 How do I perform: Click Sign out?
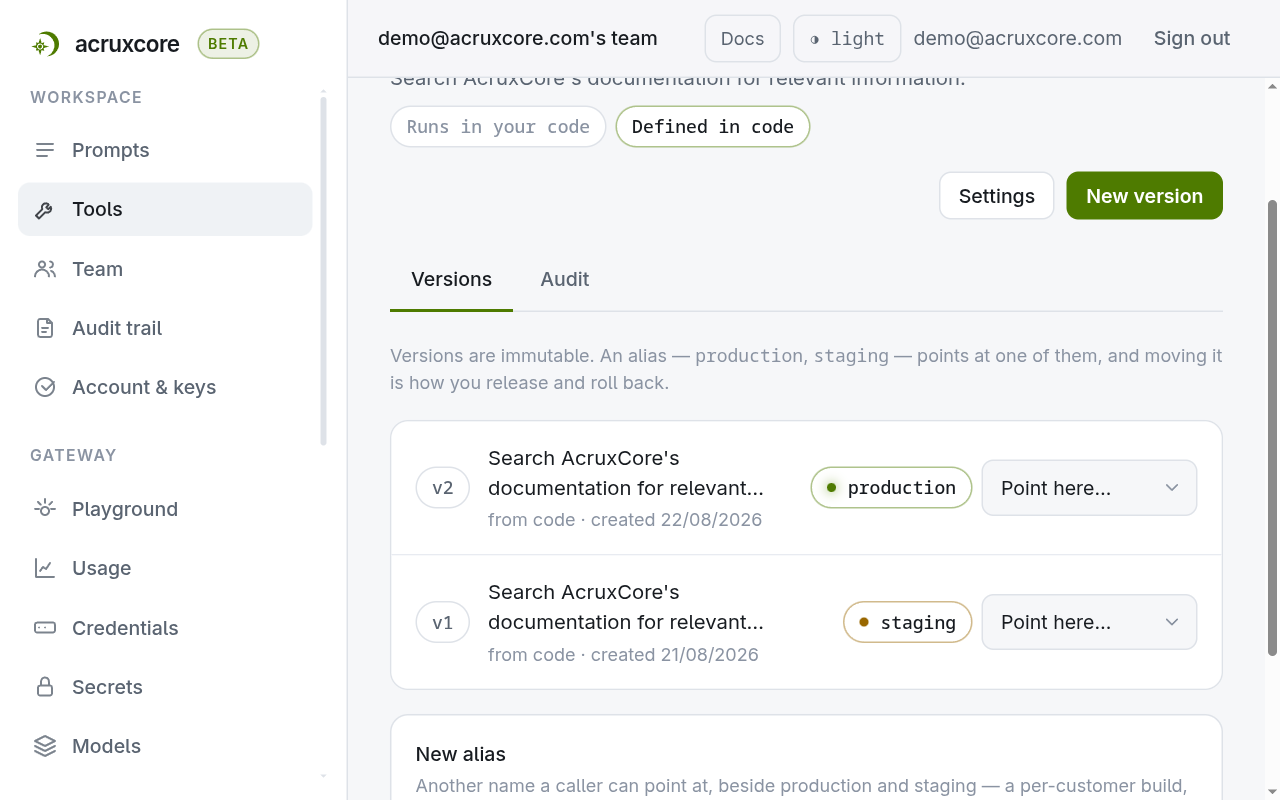pyautogui.click(x=1192, y=39)
